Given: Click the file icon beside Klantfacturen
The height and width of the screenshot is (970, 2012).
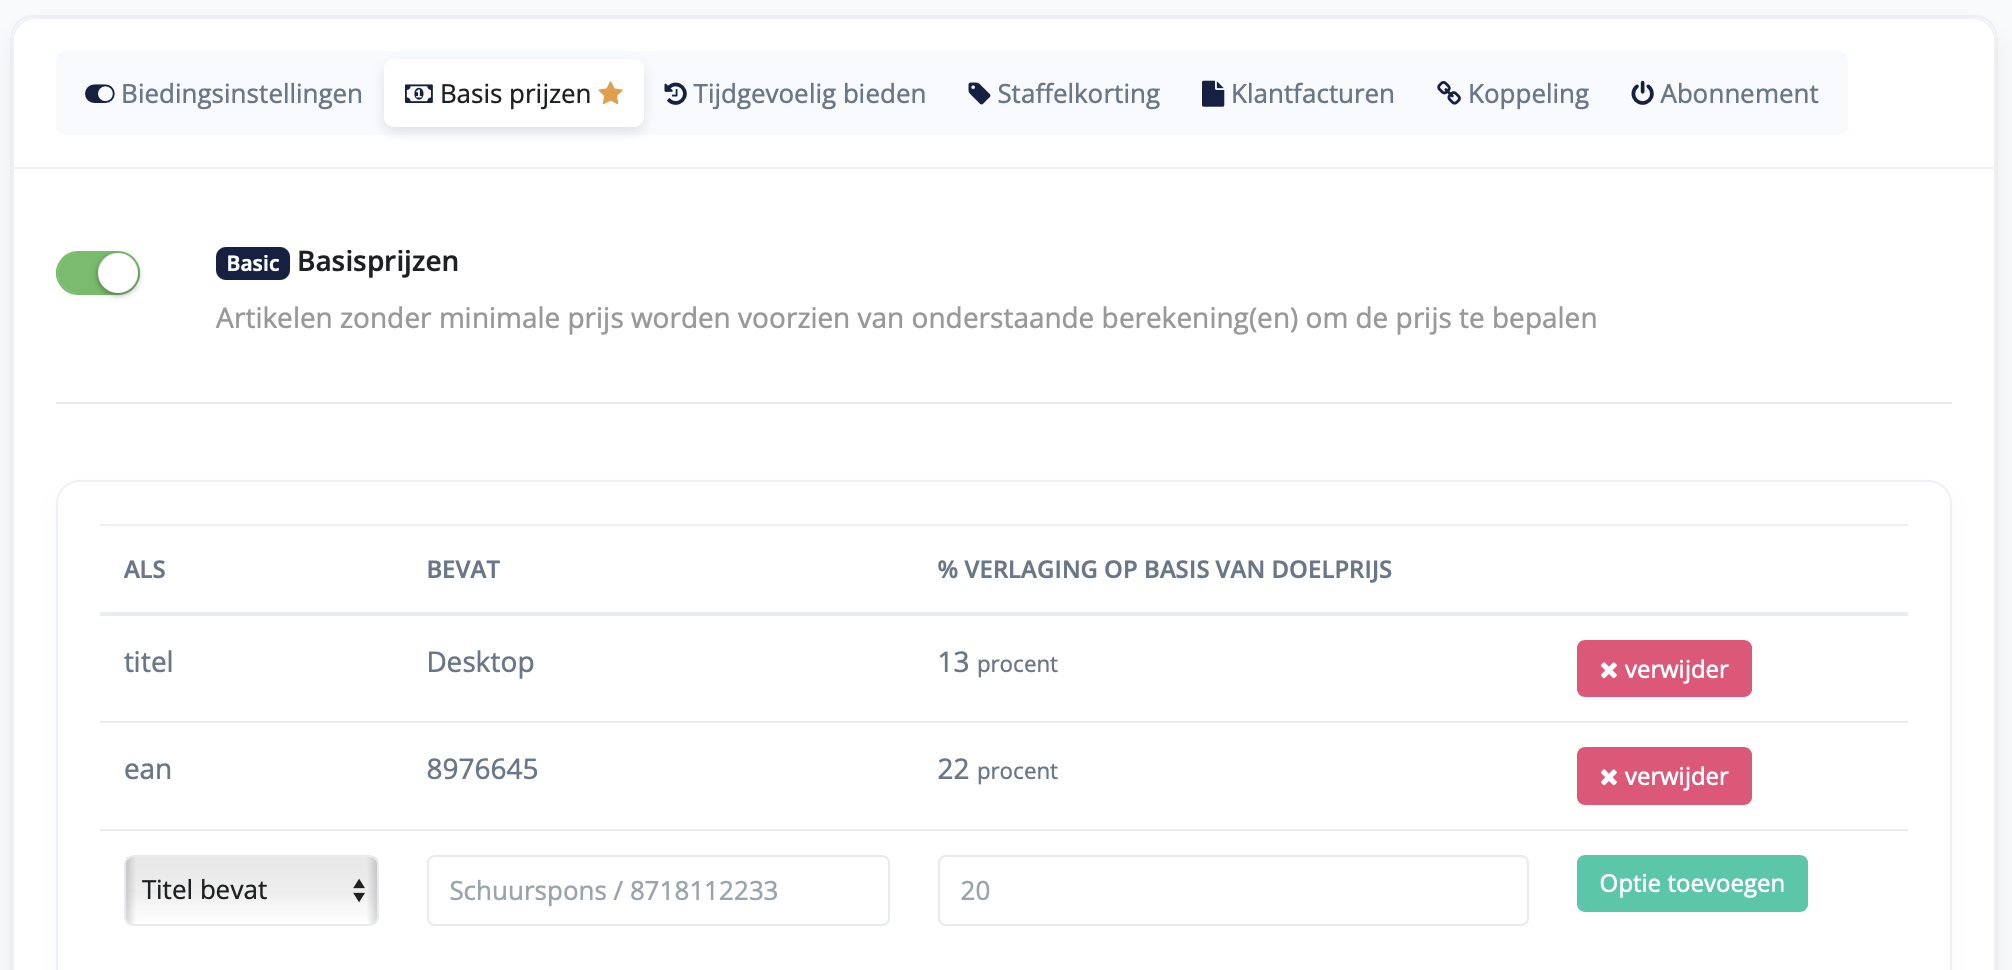Looking at the screenshot, I should click(1212, 94).
